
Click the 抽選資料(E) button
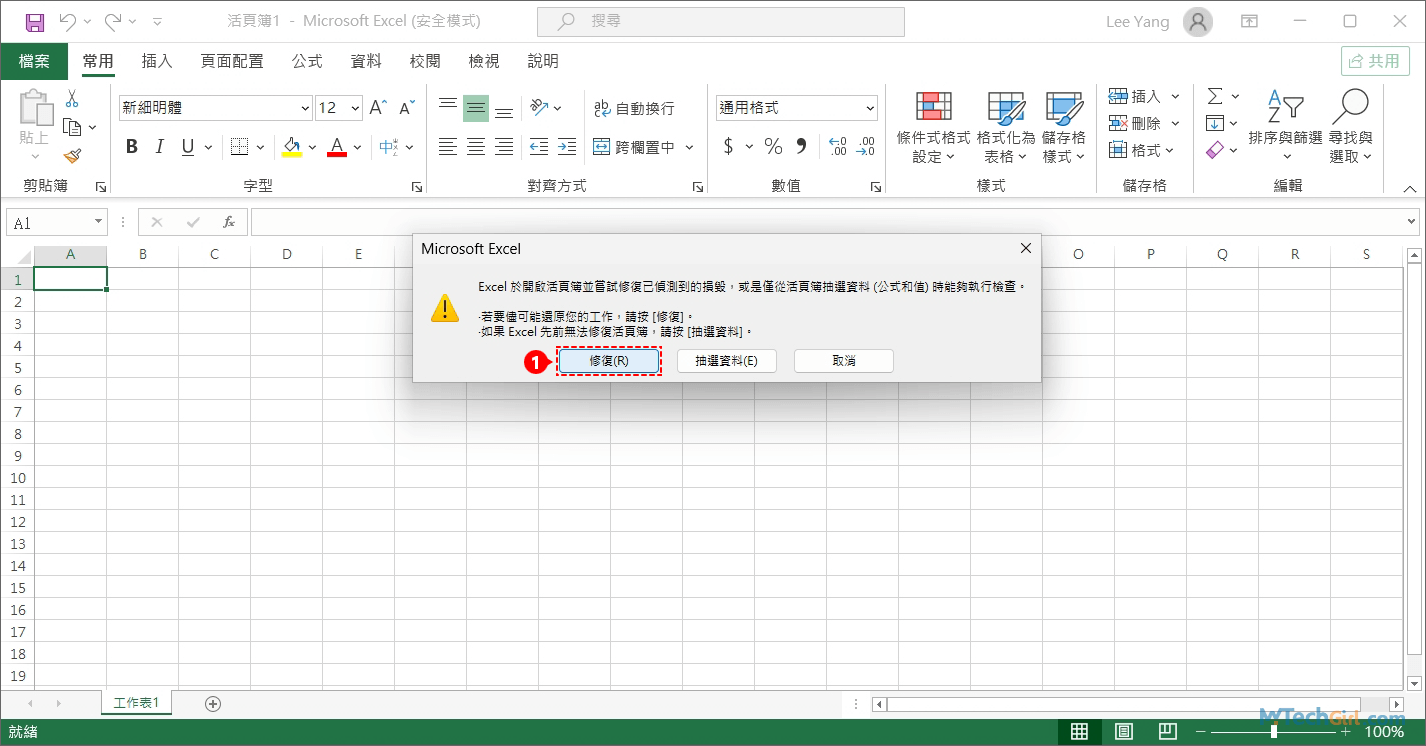pyautogui.click(x=726, y=361)
